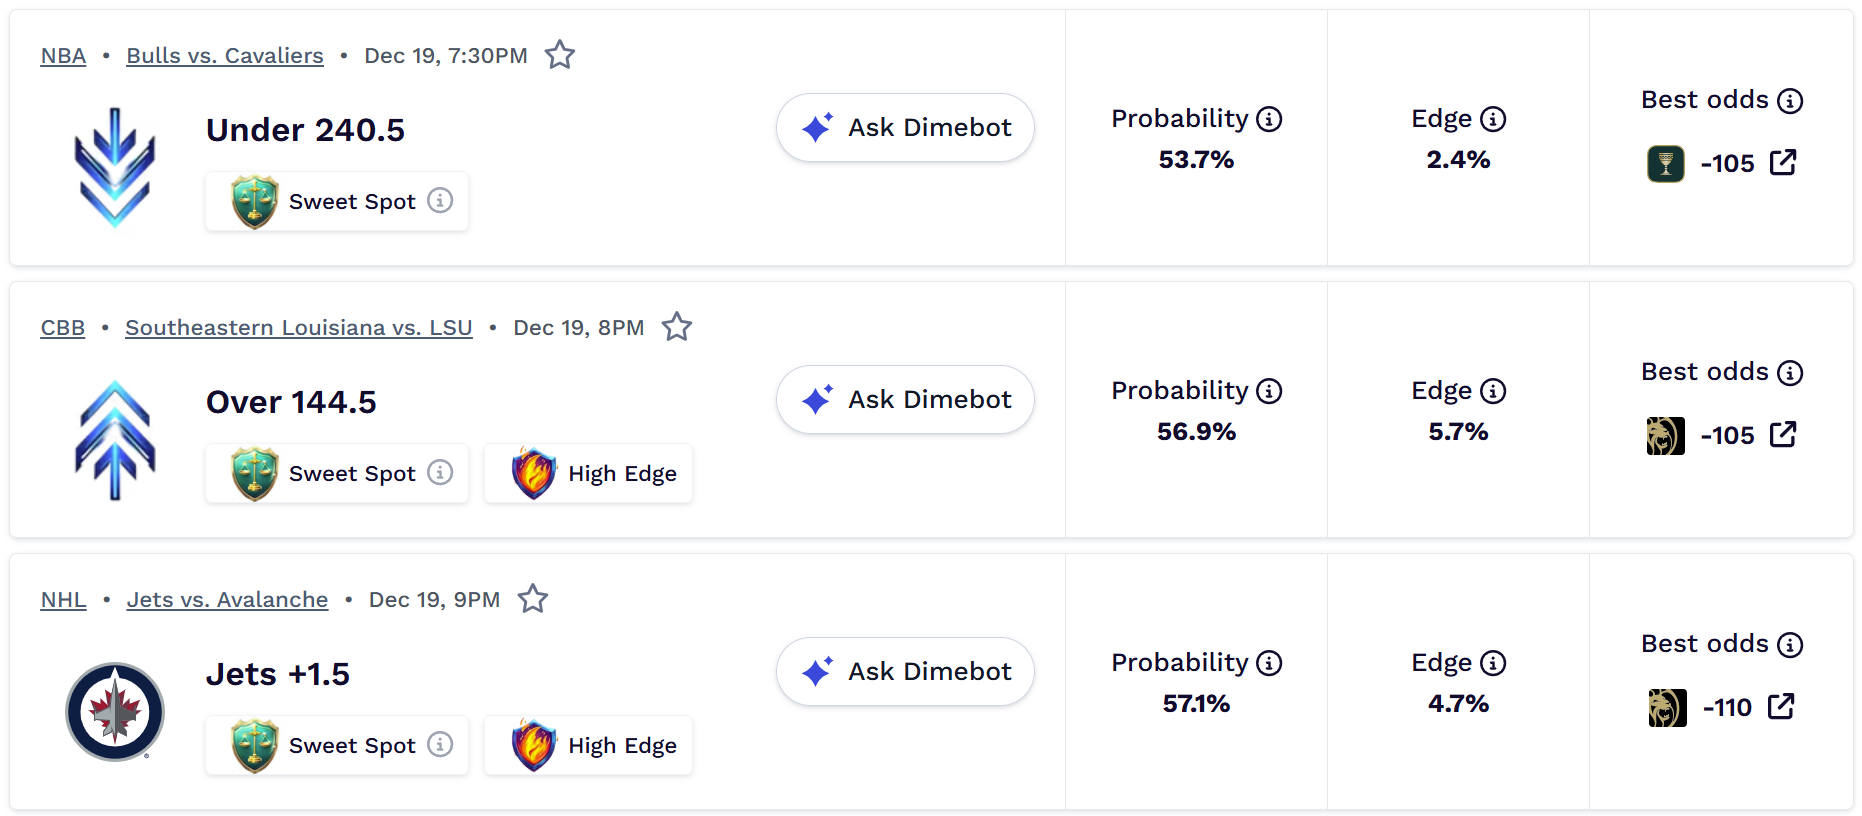The height and width of the screenshot is (816, 1862).
Task: Open the CBB league link
Action: tap(62, 328)
